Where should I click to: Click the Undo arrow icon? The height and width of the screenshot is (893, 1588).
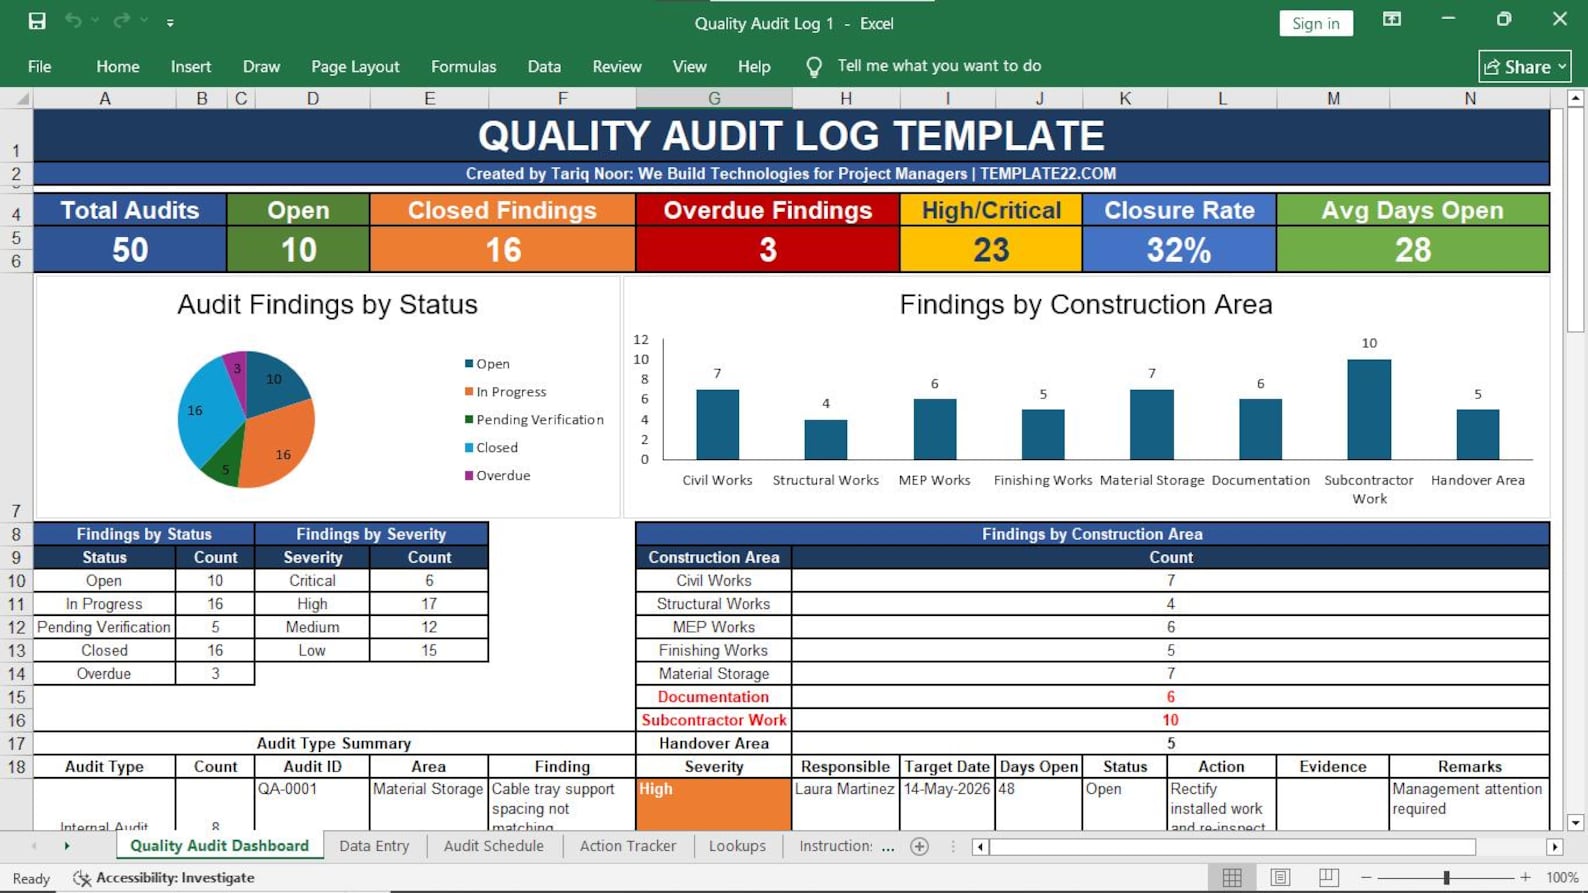click(x=73, y=21)
